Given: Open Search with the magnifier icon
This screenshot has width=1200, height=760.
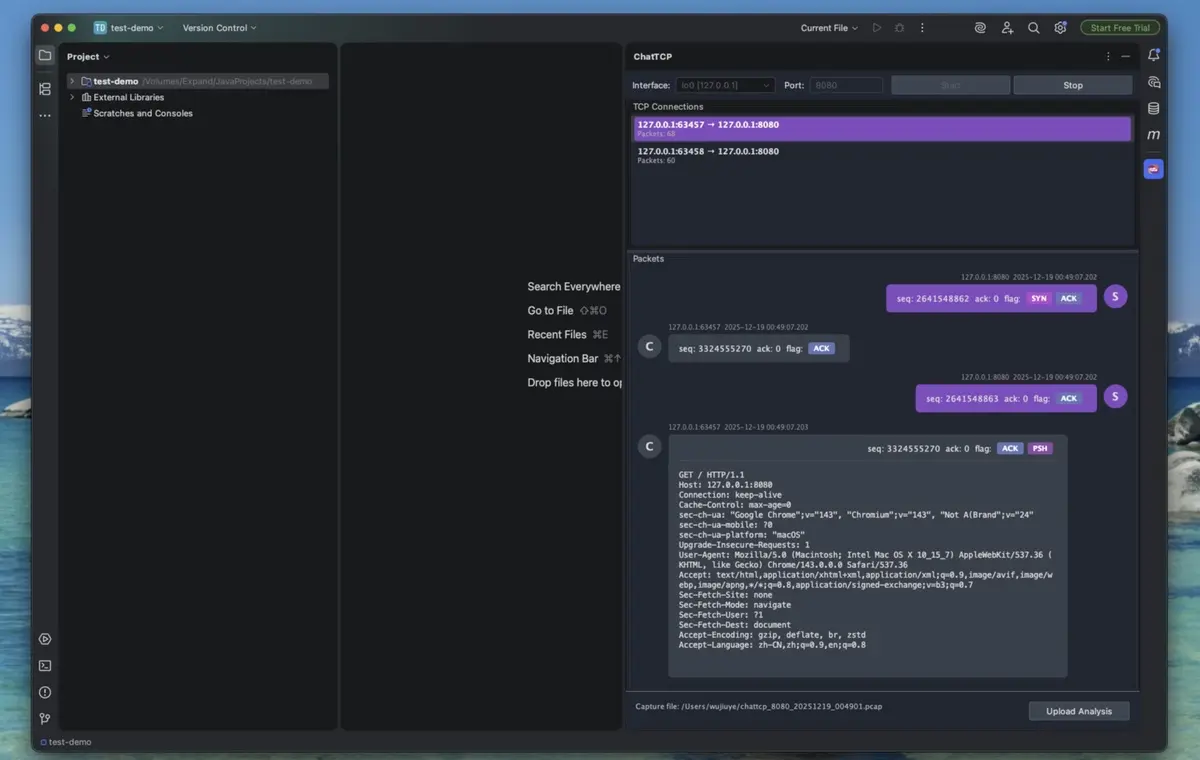Looking at the screenshot, I should tap(1033, 27).
